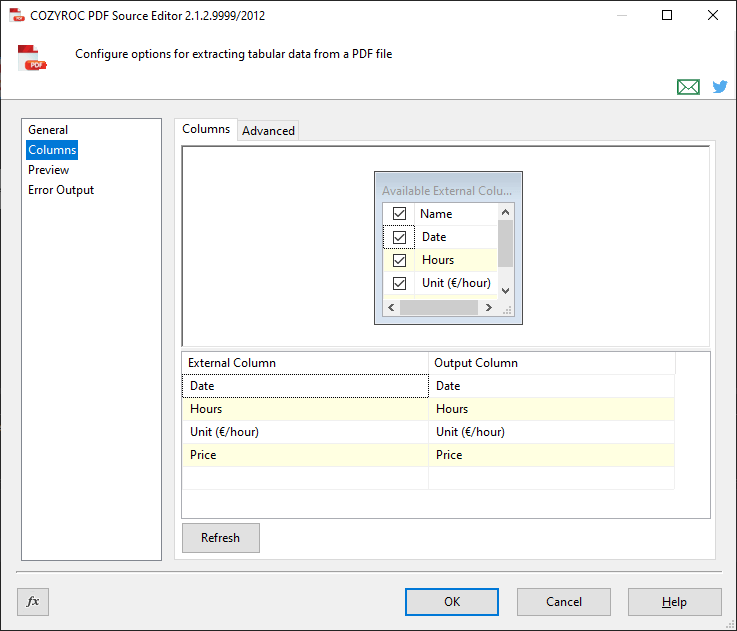The image size is (737, 631).
Task: Click the PDF file icon in header
Action: [33, 58]
